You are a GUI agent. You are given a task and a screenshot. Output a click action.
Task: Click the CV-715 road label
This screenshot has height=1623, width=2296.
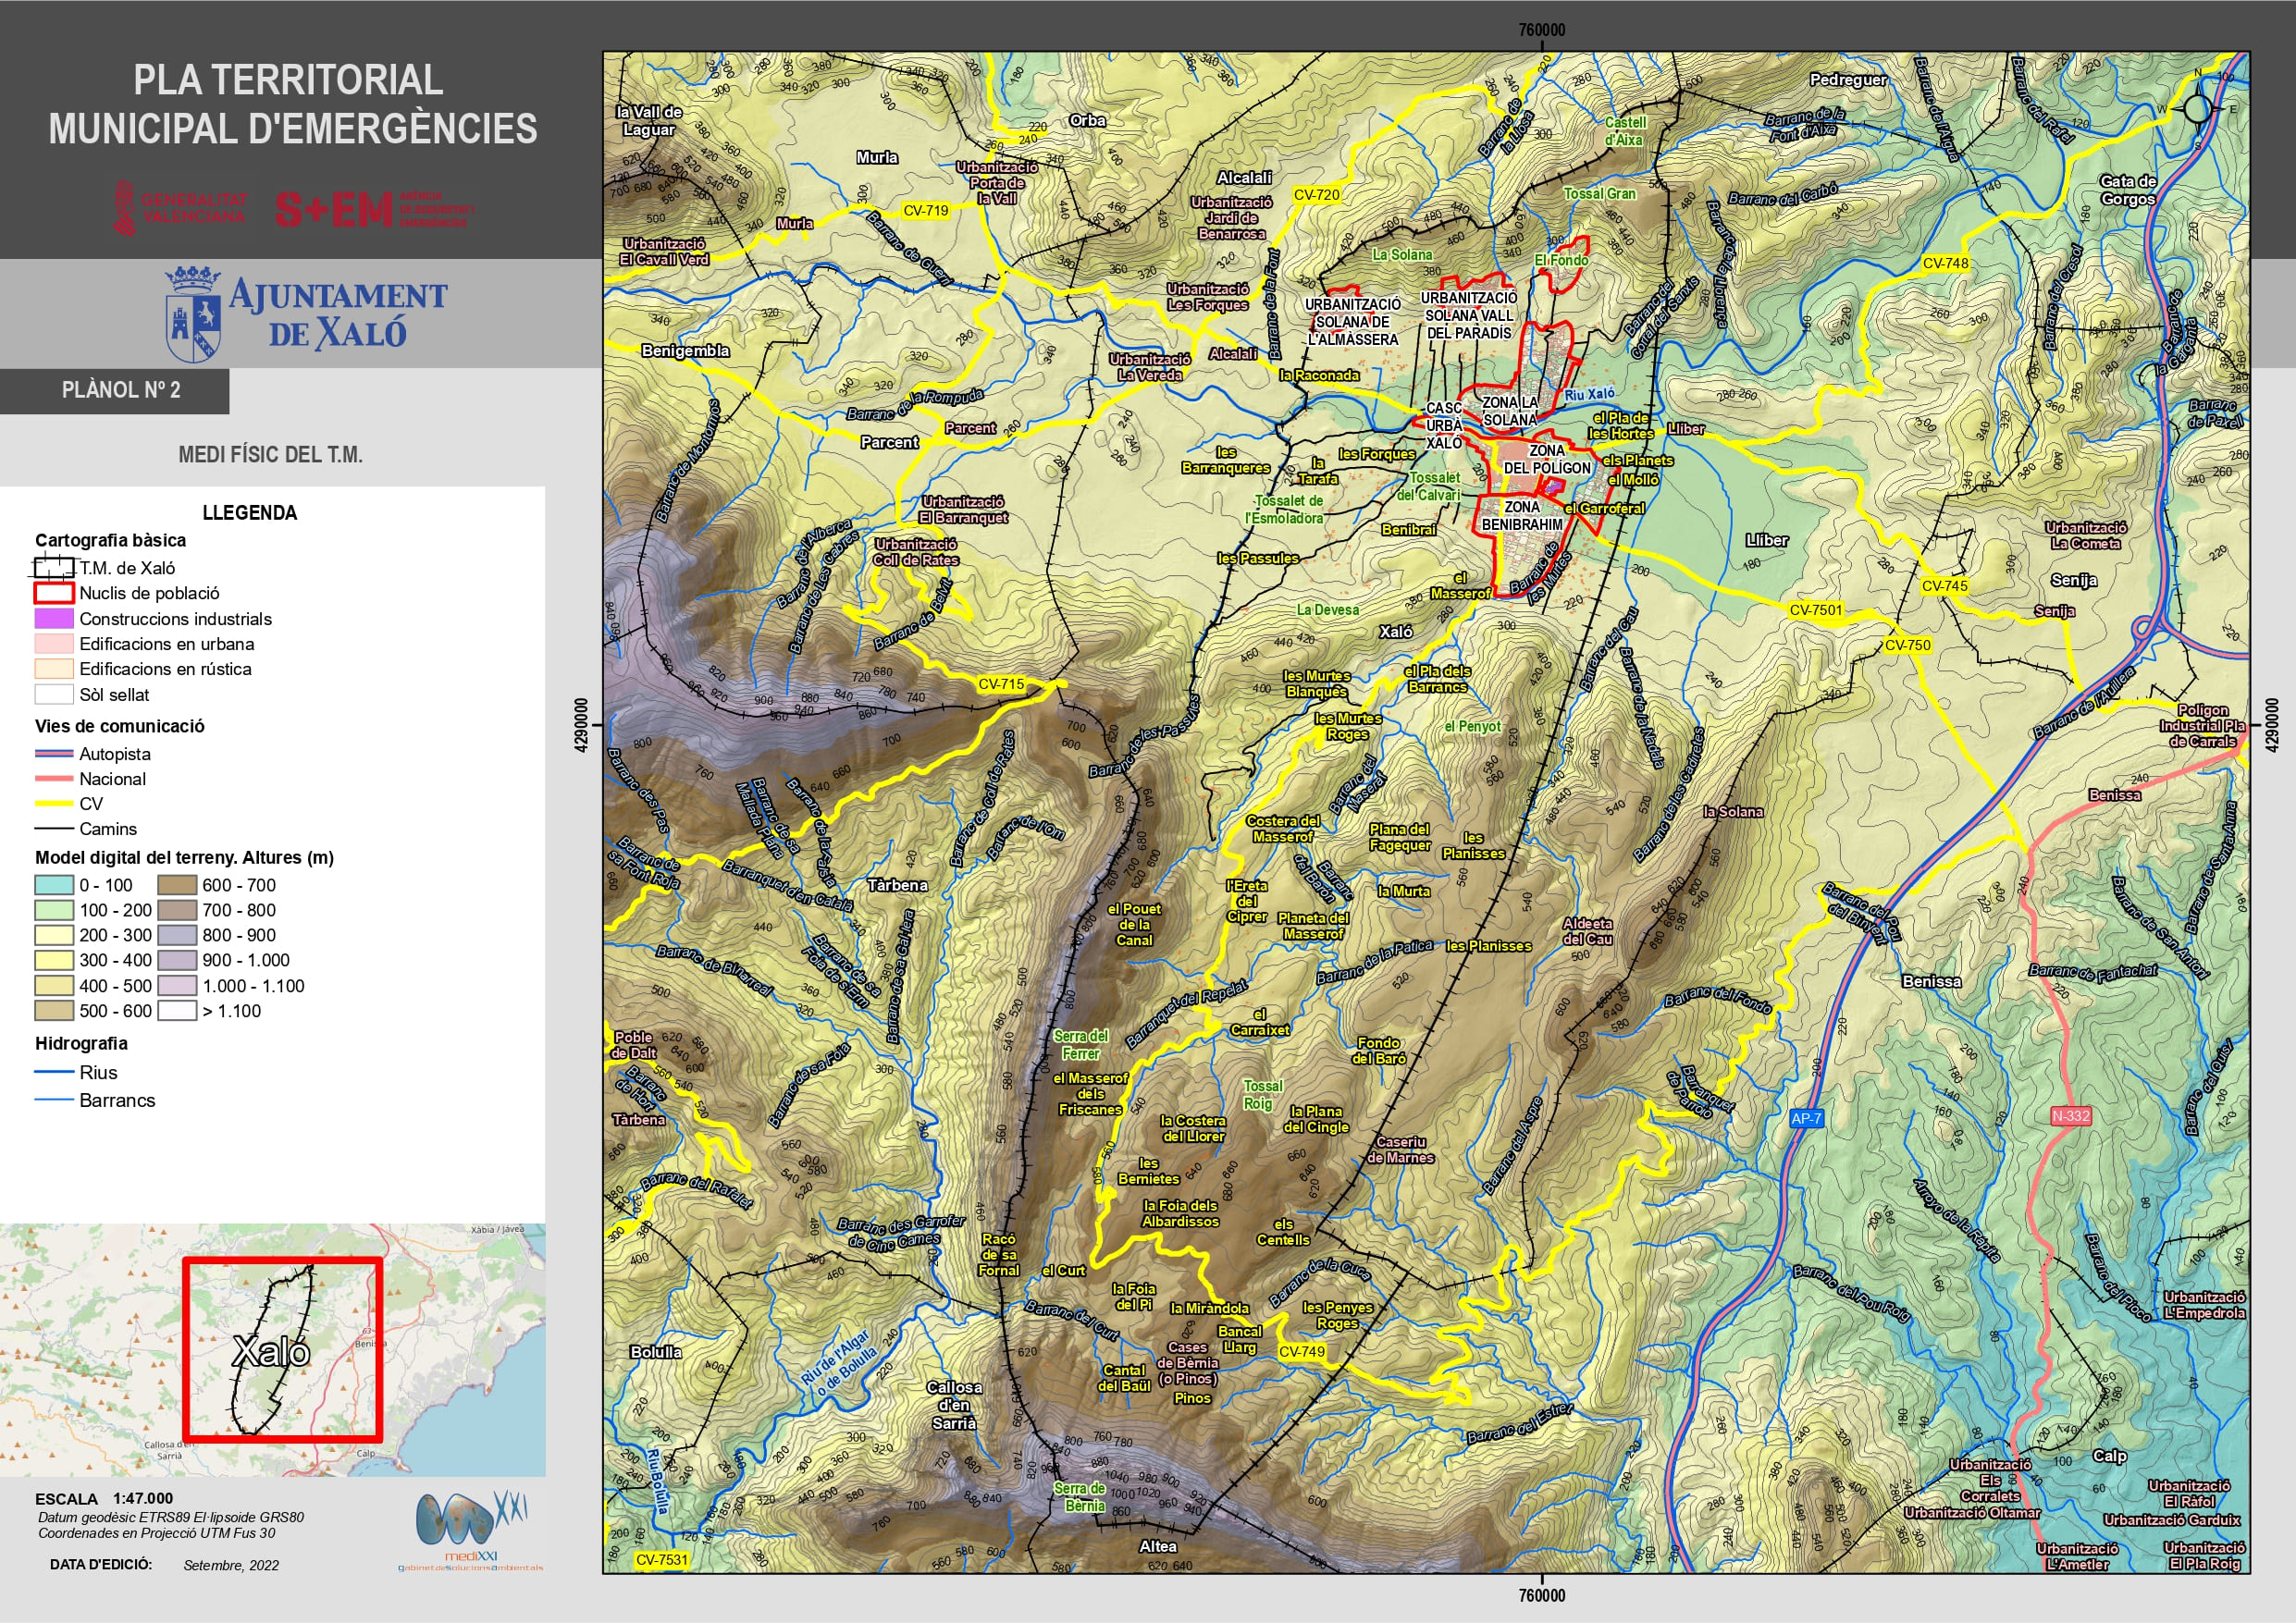[1001, 684]
